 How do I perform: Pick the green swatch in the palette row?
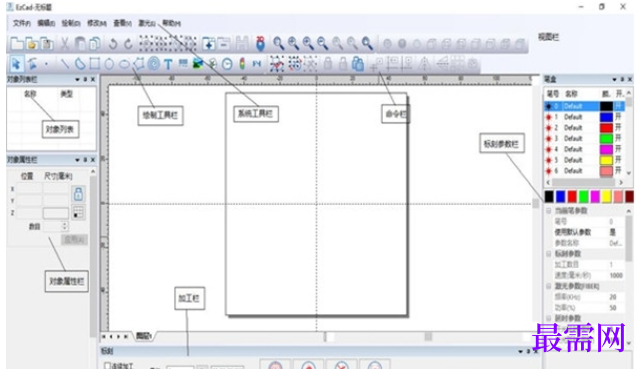pyautogui.click(x=583, y=197)
